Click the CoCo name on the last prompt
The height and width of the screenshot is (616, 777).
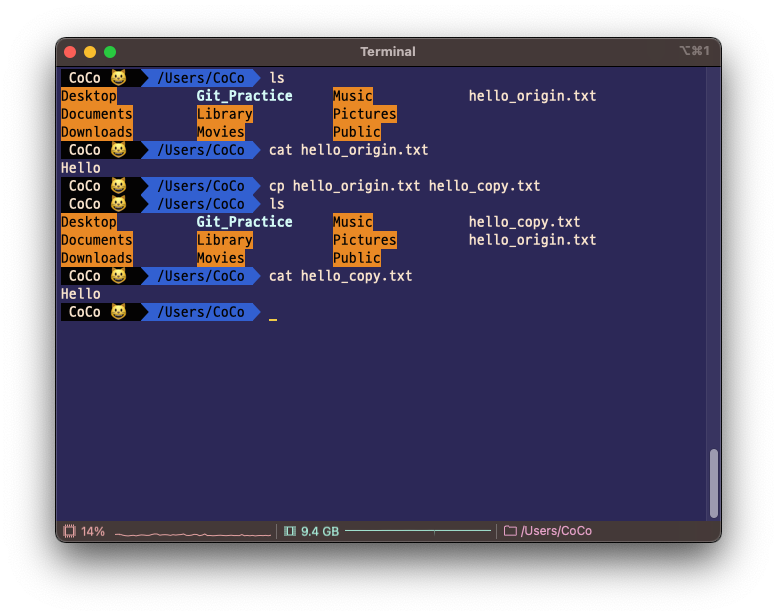point(85,312)
